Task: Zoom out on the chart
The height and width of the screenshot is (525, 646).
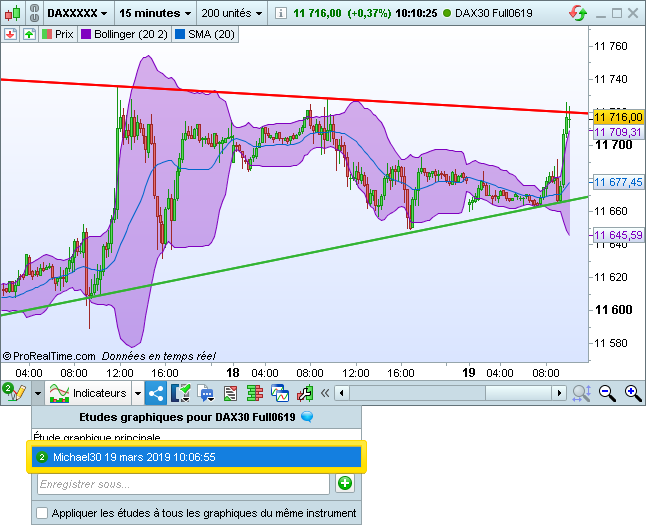Action: click(x=608, y=393)
